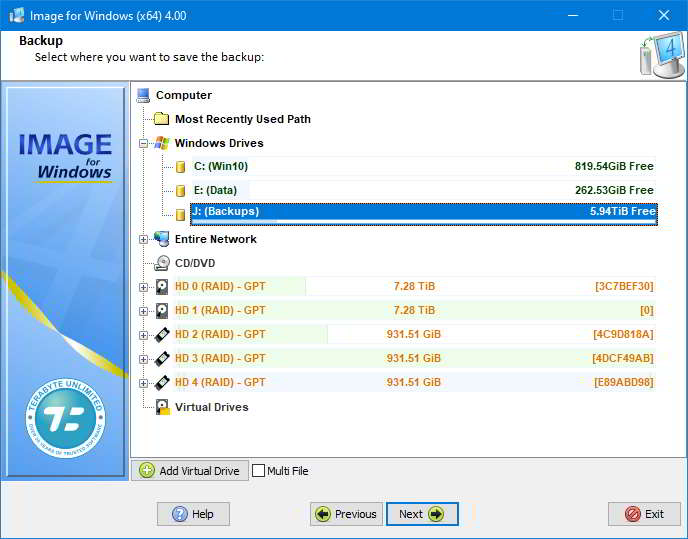Minimize the Image for Windows window
Screen dimensions: 688x539
pyautogui.click(x=573, y=15)
